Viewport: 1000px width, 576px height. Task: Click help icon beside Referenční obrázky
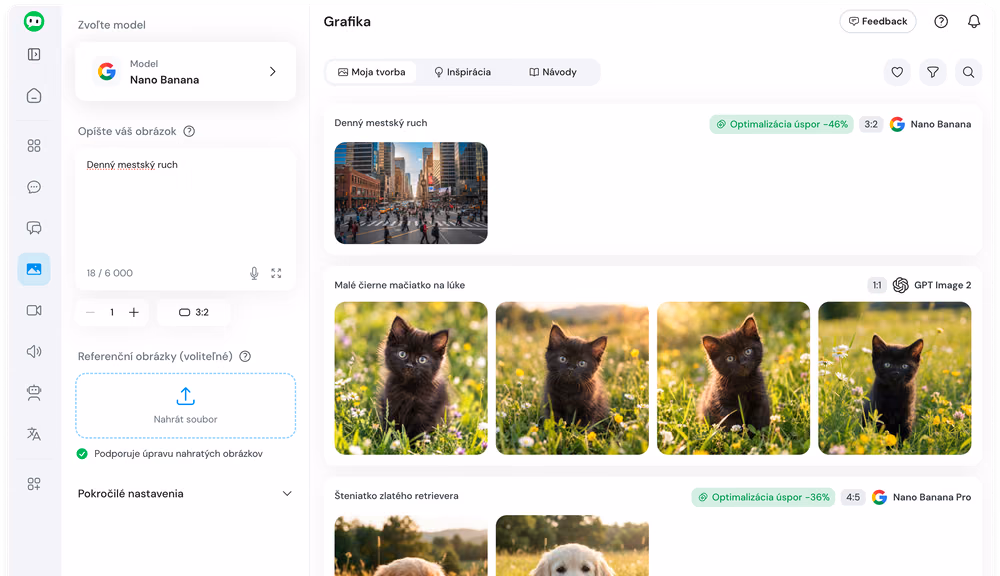click(x=245, y=357)
